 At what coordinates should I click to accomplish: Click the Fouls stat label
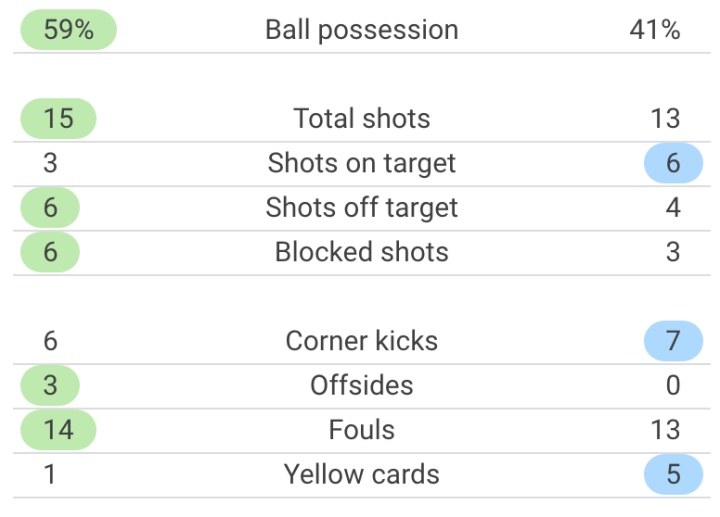(x=361, y=430)
